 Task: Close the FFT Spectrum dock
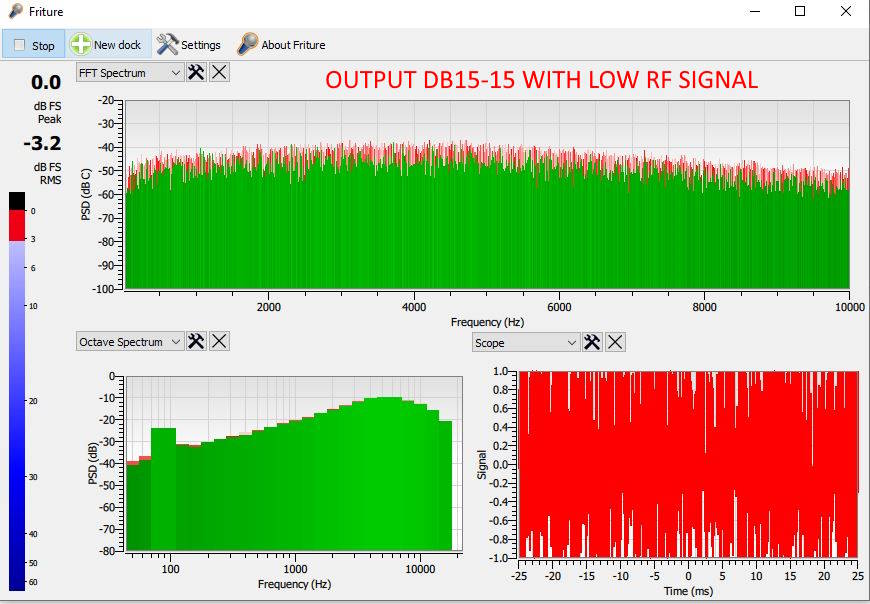click(219, 72)
